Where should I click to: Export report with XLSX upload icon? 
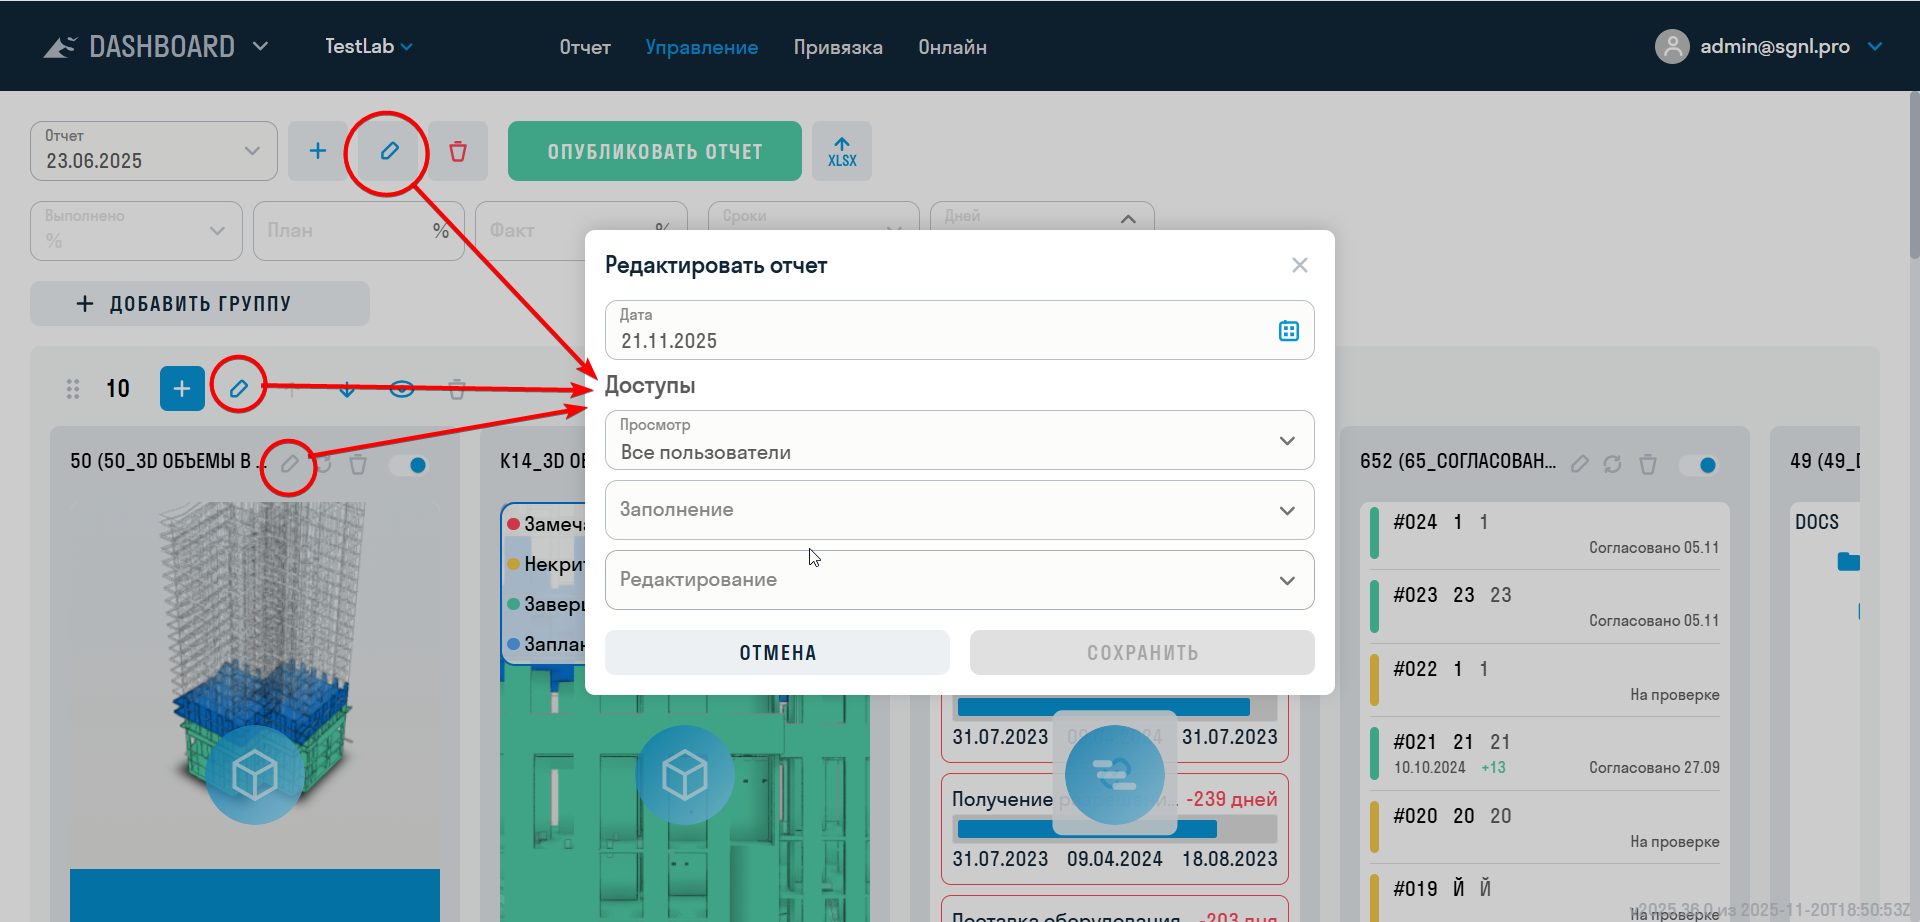[x=842, y=151]
